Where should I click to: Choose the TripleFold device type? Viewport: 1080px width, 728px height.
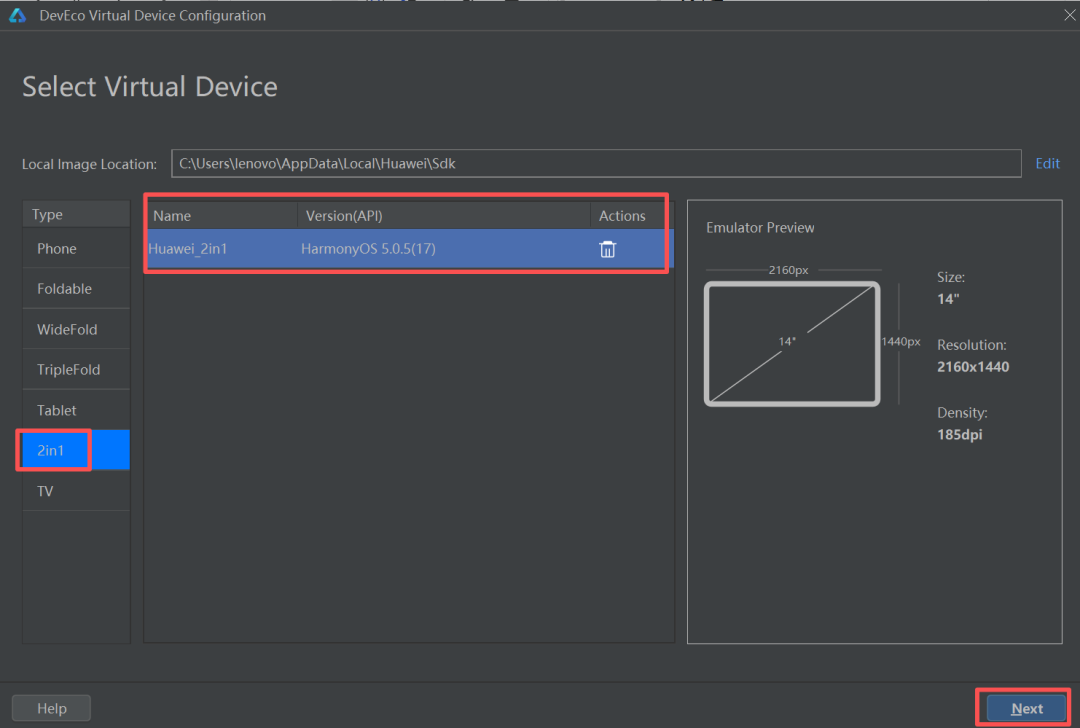pyautogui.click(x=76, y=369)
